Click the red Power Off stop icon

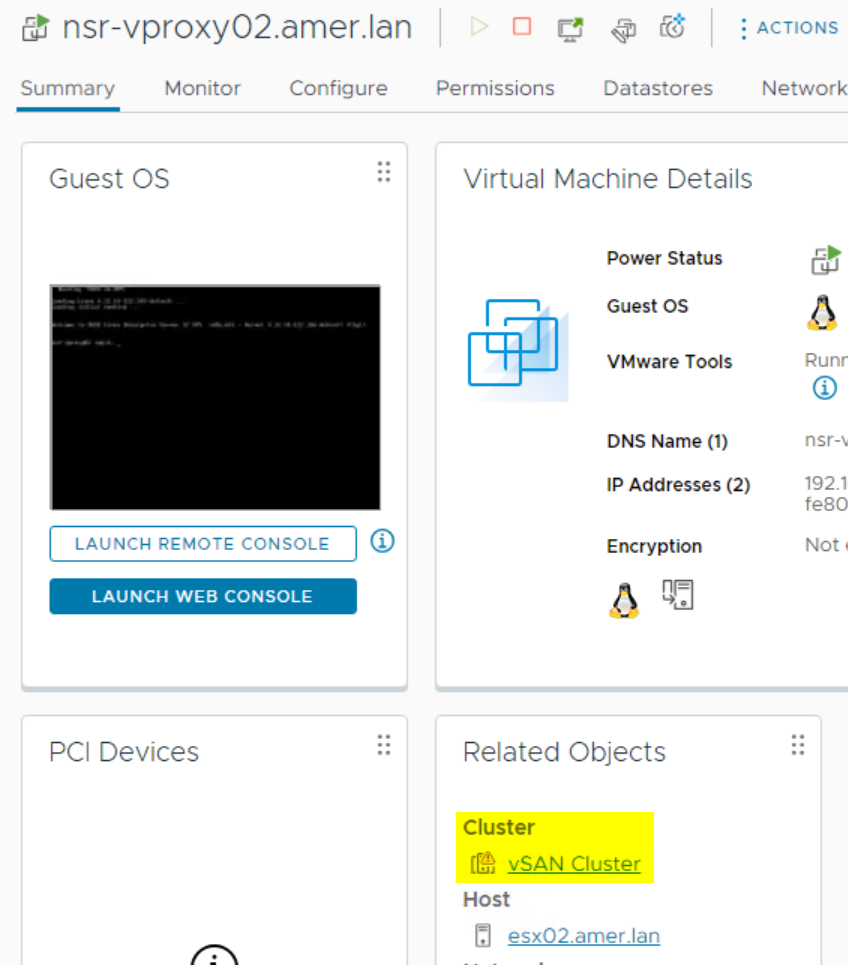[x=522, y=26]
